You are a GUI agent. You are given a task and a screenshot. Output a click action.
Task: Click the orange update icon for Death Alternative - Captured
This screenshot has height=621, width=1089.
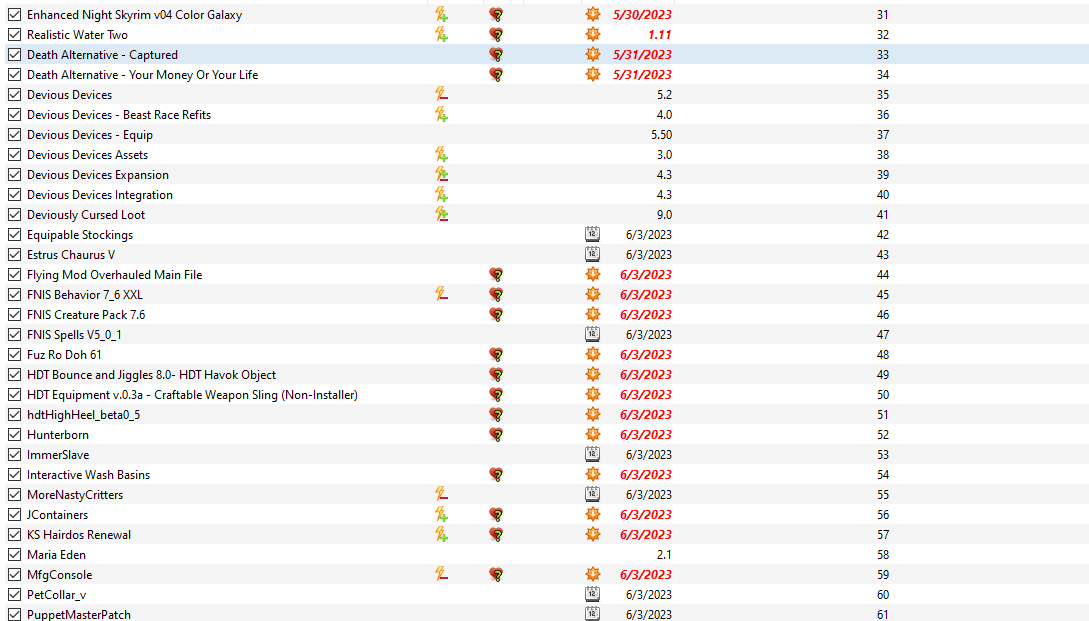pyautogui.click(x=592, y=54)
